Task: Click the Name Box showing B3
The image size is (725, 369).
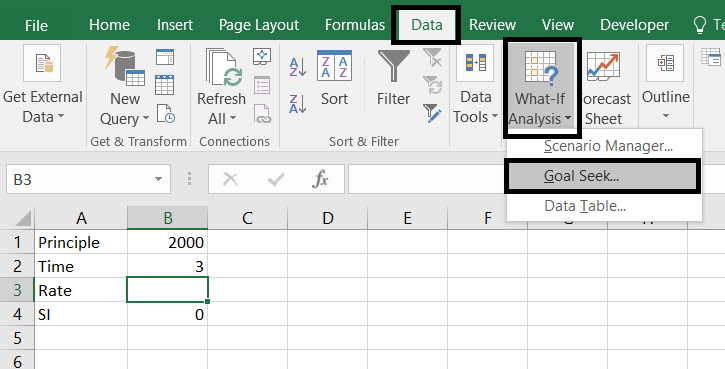Action: [79, 179]
